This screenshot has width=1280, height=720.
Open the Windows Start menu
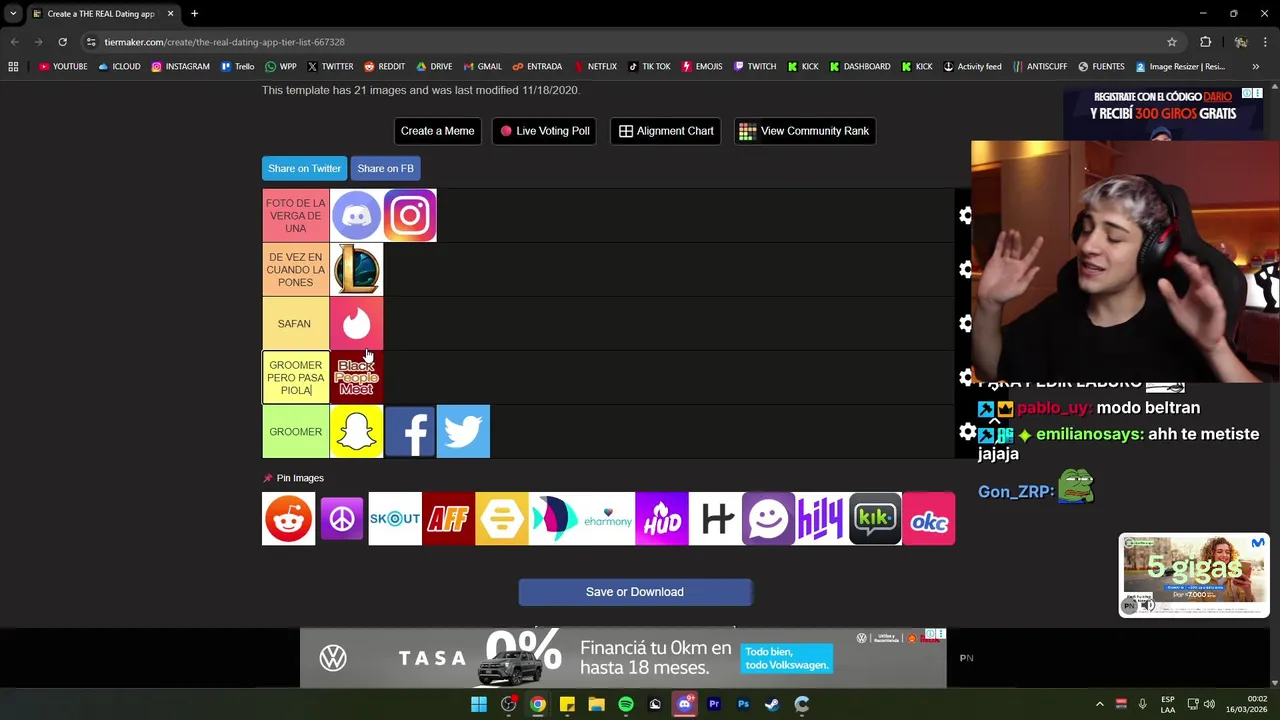point(479,704)
